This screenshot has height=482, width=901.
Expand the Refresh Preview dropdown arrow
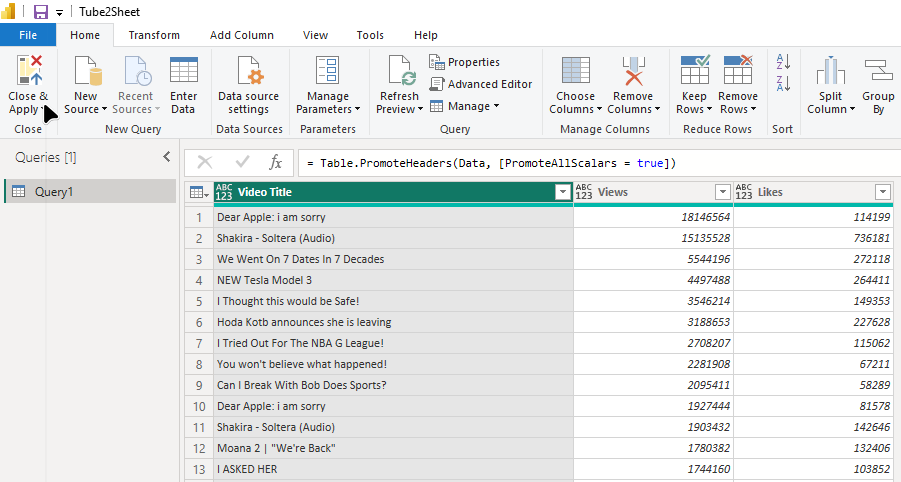[x=420, y=109]
